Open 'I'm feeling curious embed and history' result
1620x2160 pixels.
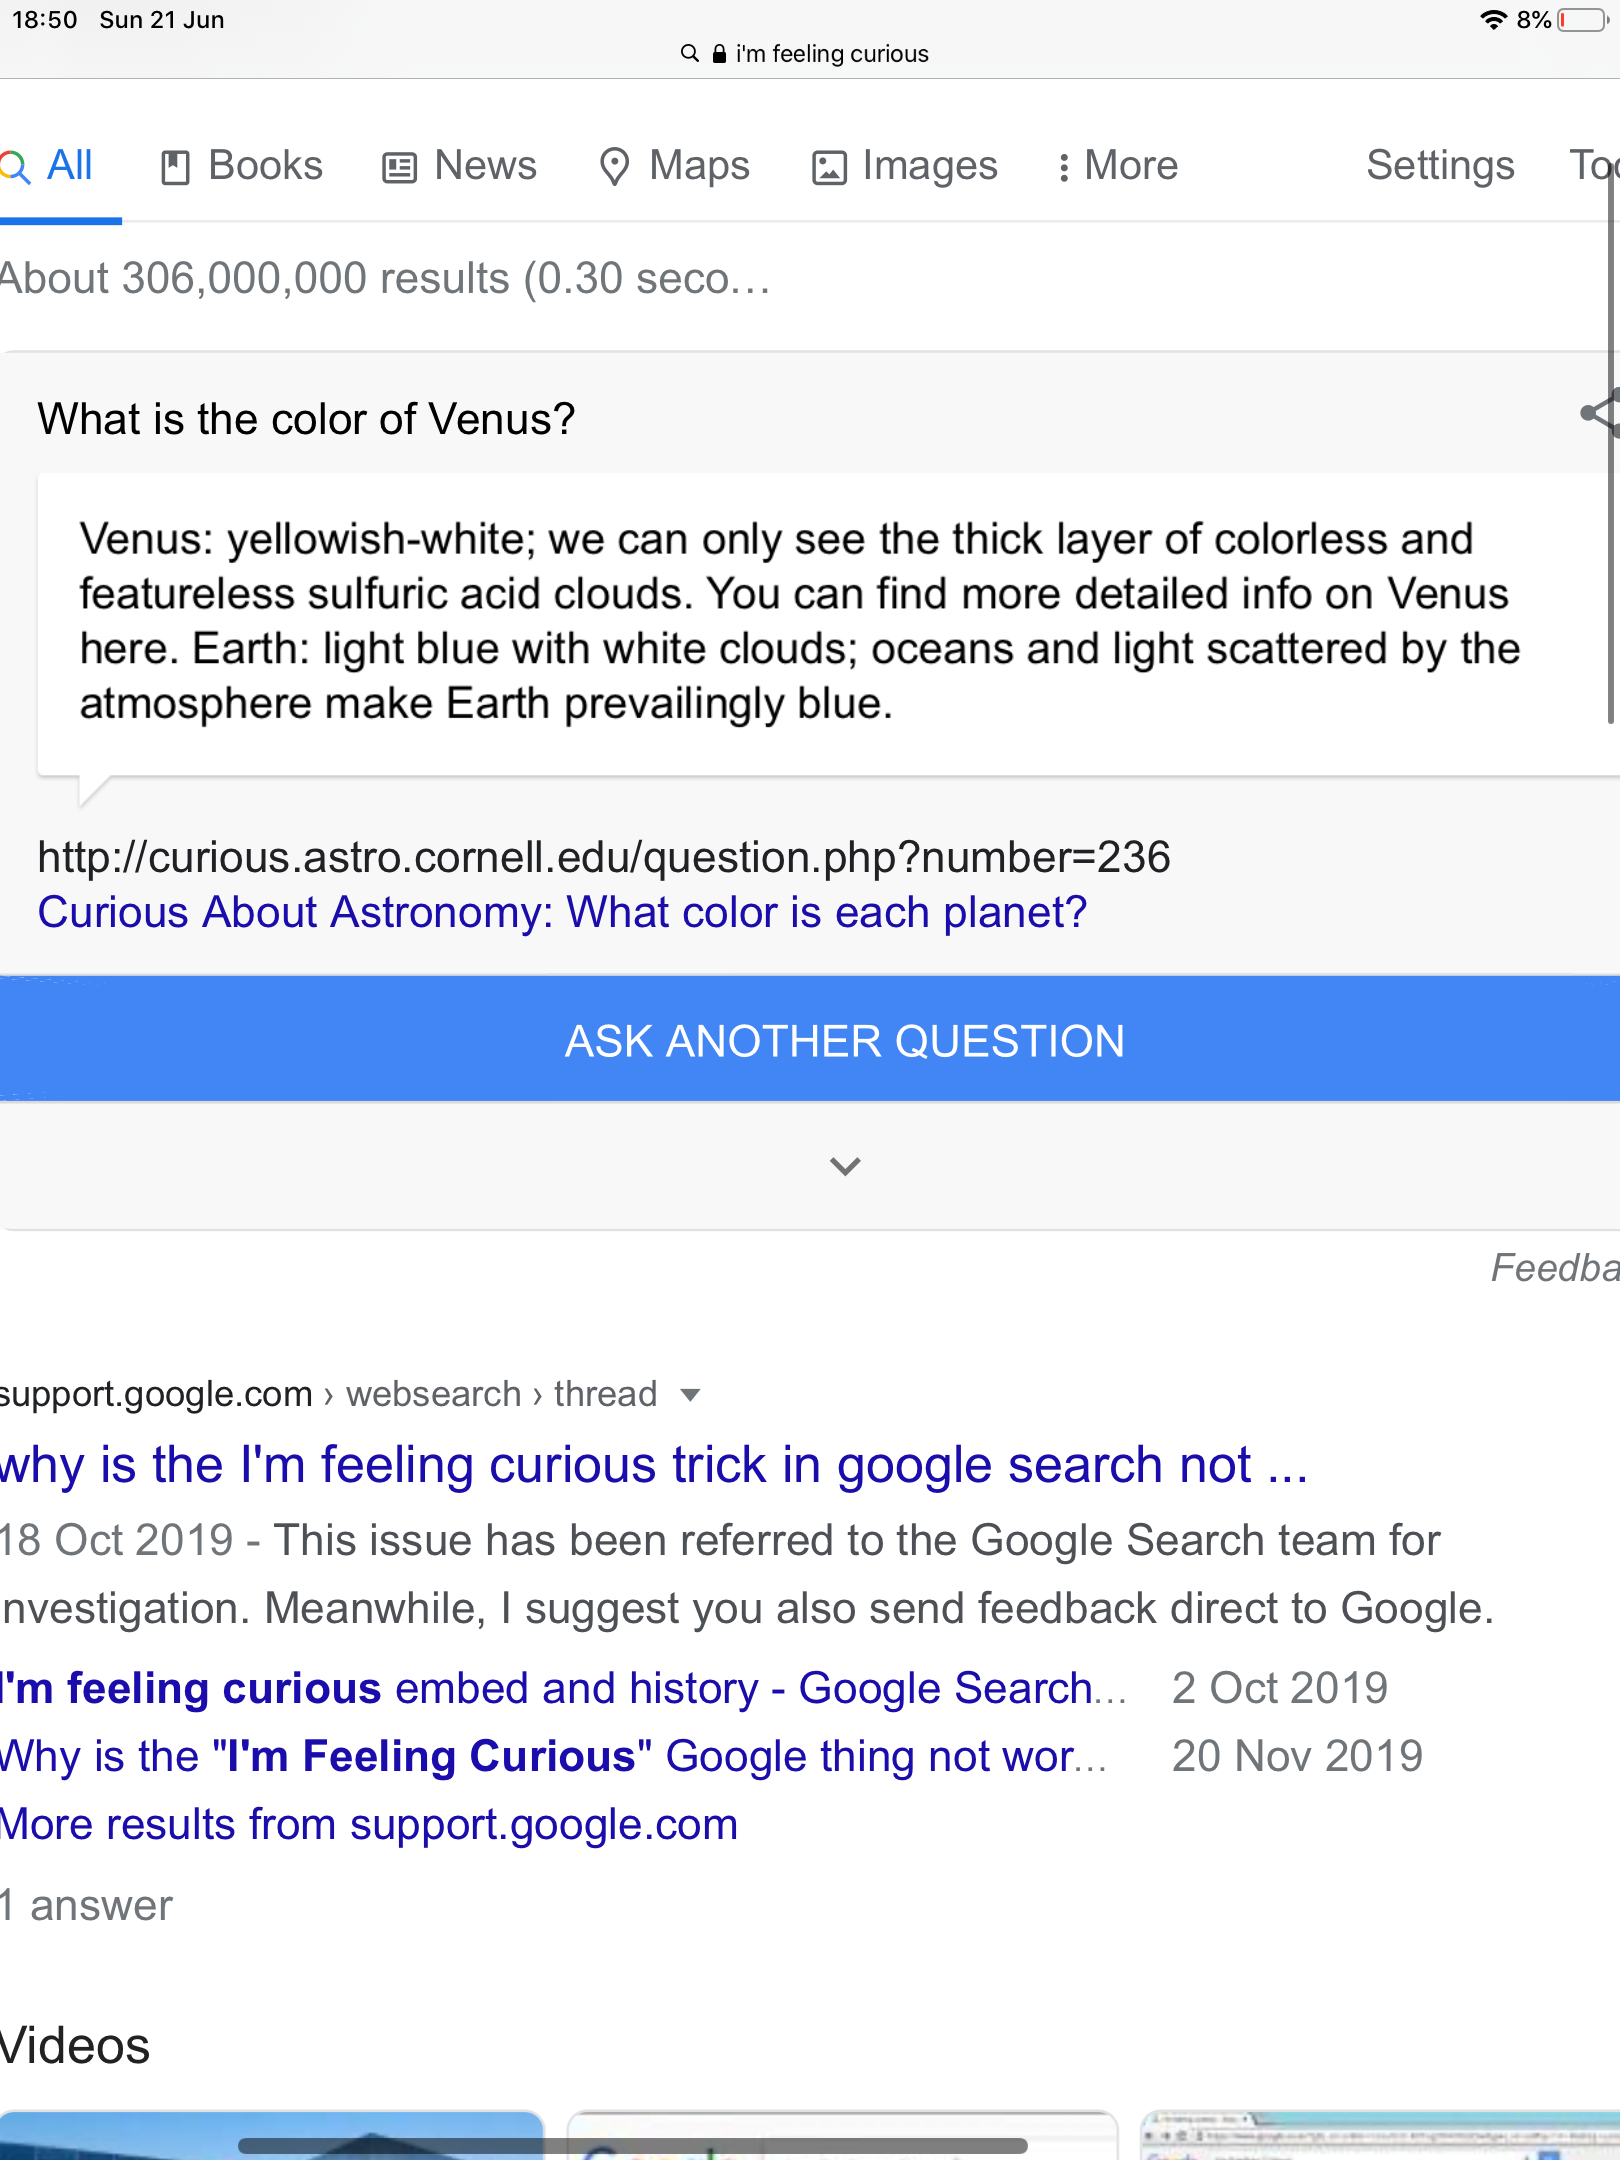[562, 1689]
